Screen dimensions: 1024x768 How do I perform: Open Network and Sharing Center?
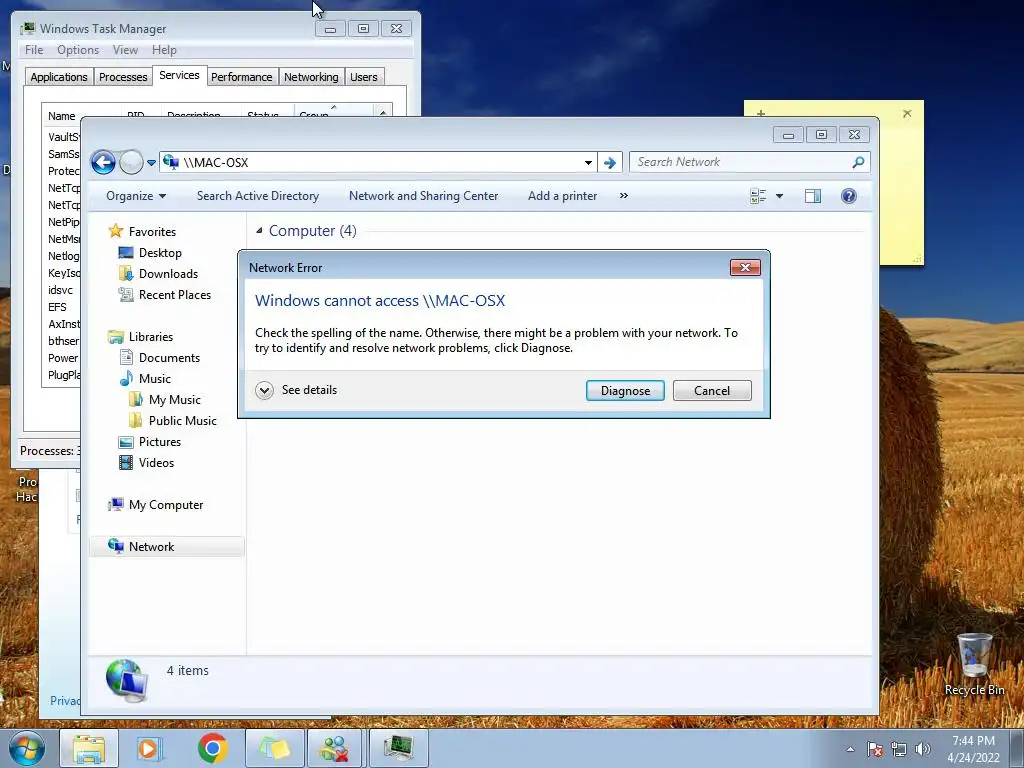423,196
